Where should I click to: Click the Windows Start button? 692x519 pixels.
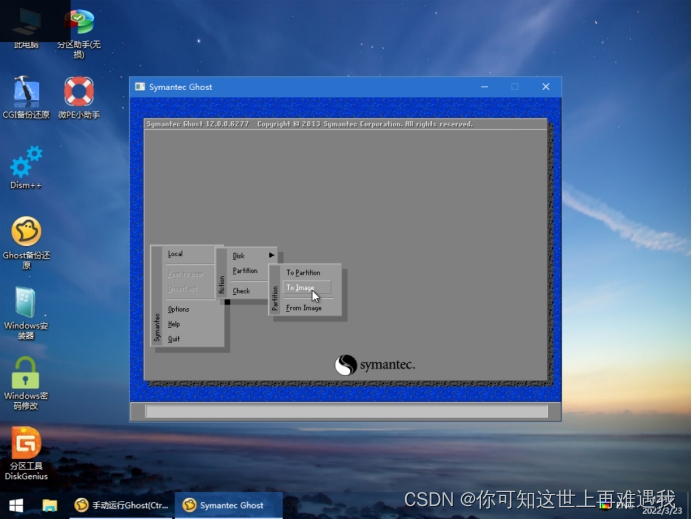16,505
